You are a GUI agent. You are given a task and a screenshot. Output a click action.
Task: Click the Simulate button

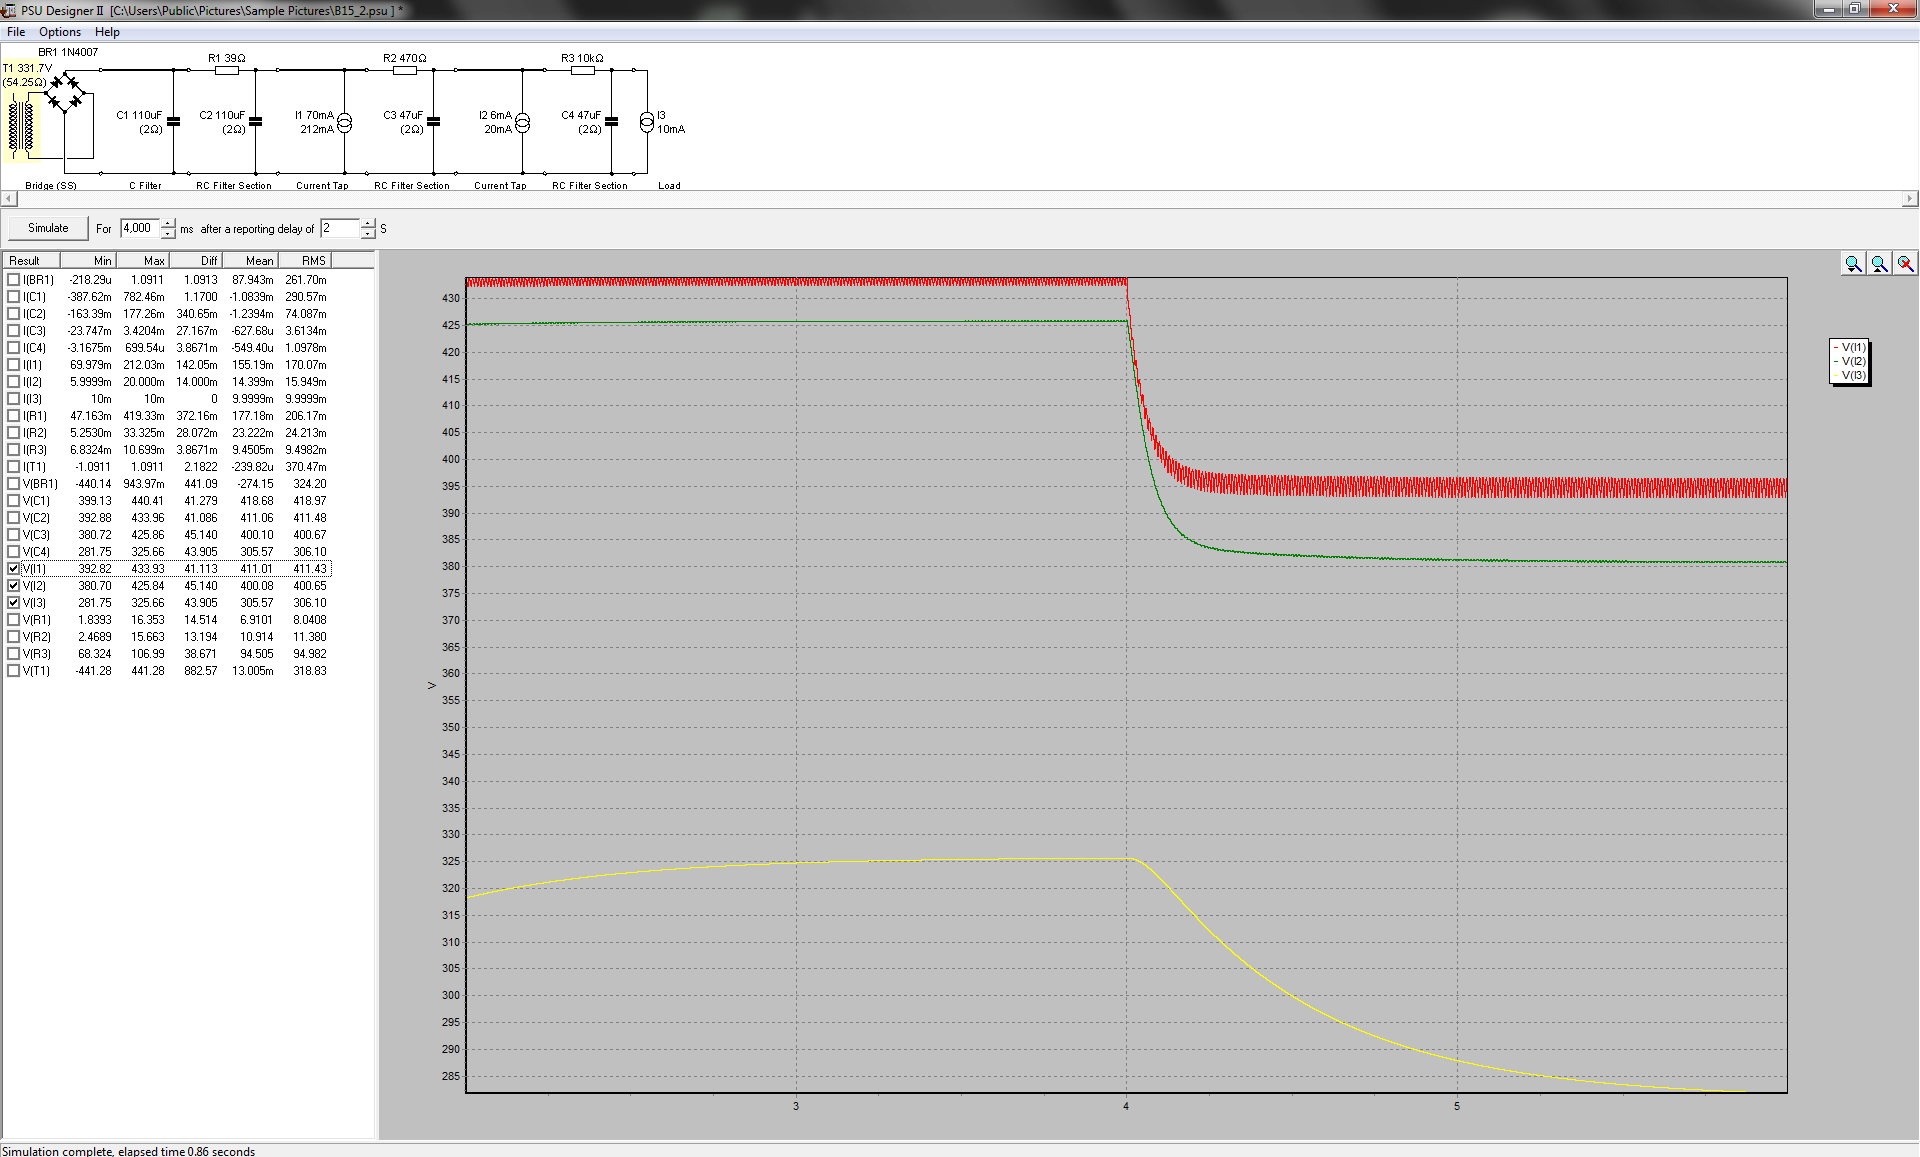(48, 228)
